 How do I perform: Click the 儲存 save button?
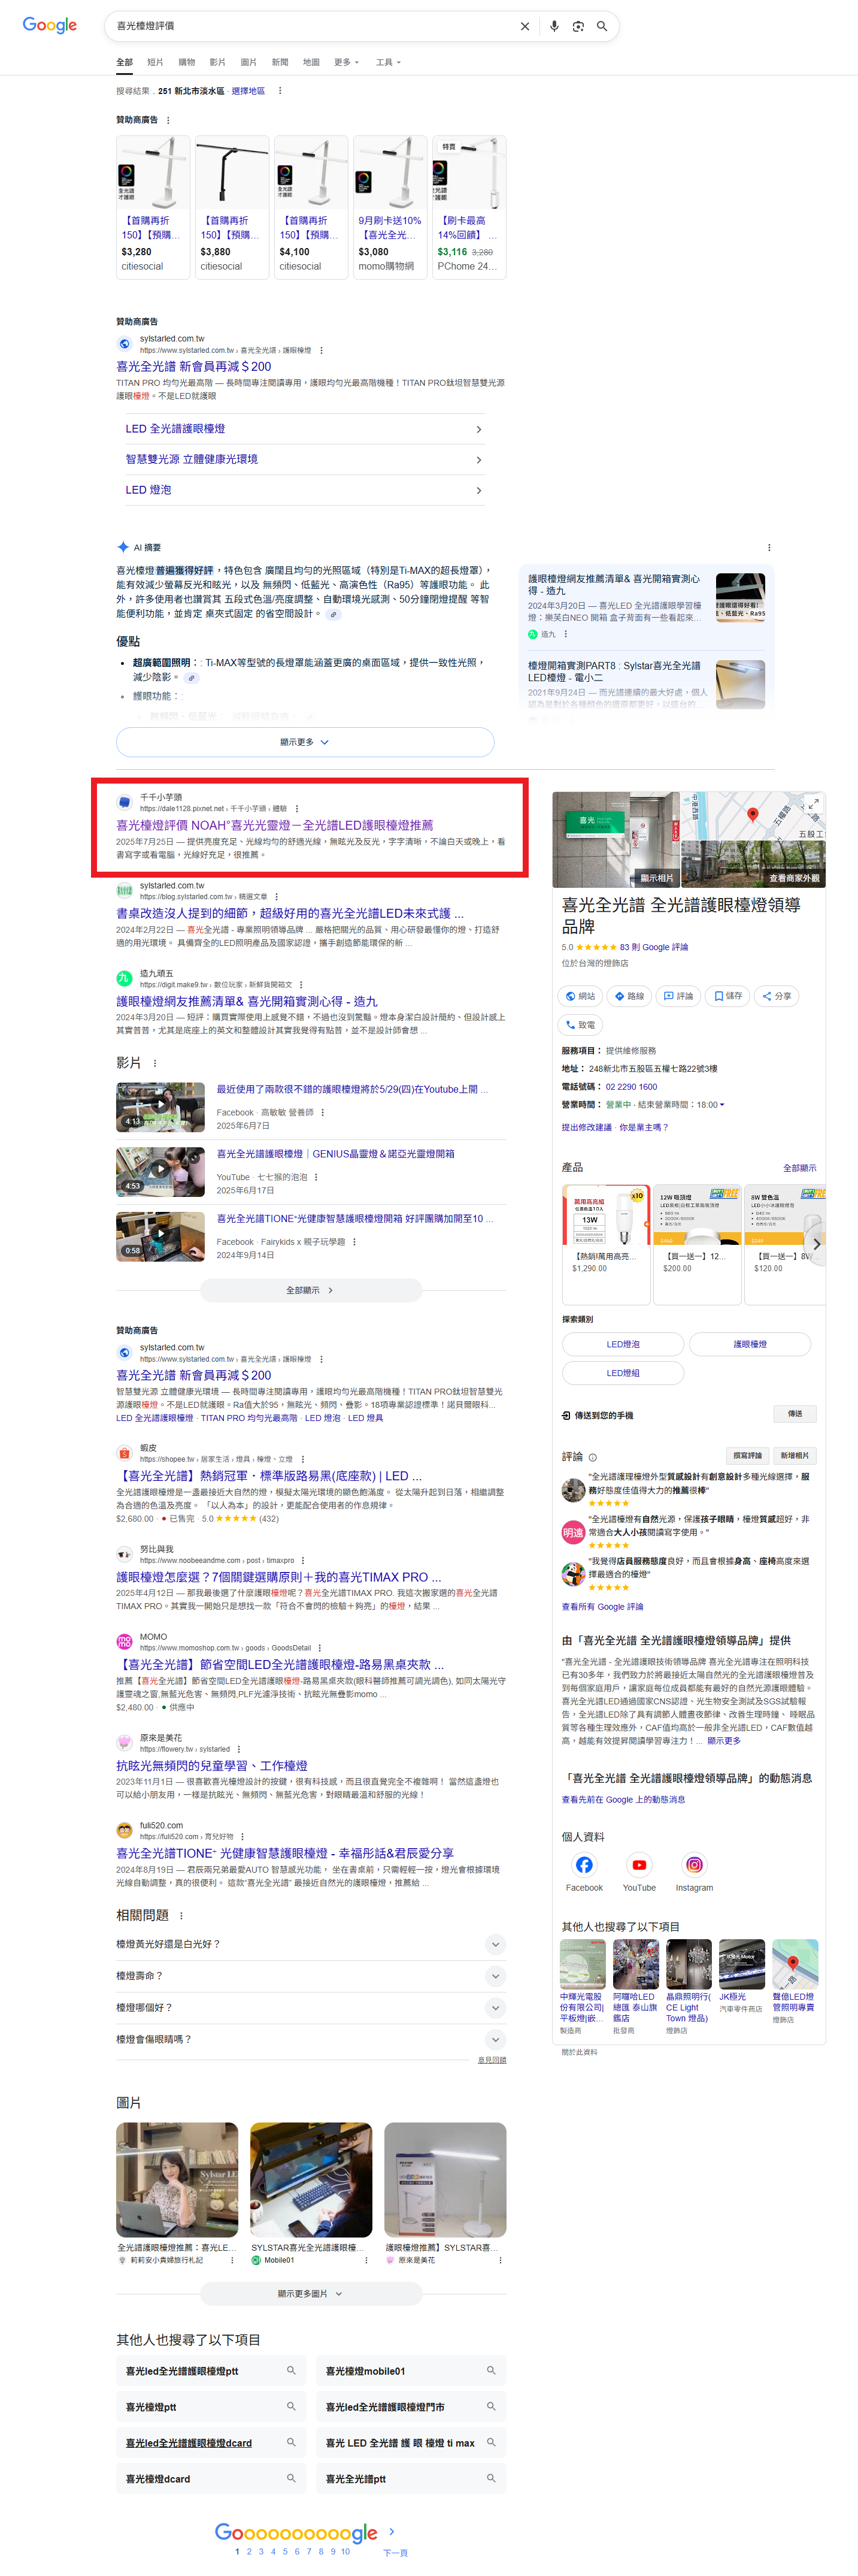tap(728, 996)
